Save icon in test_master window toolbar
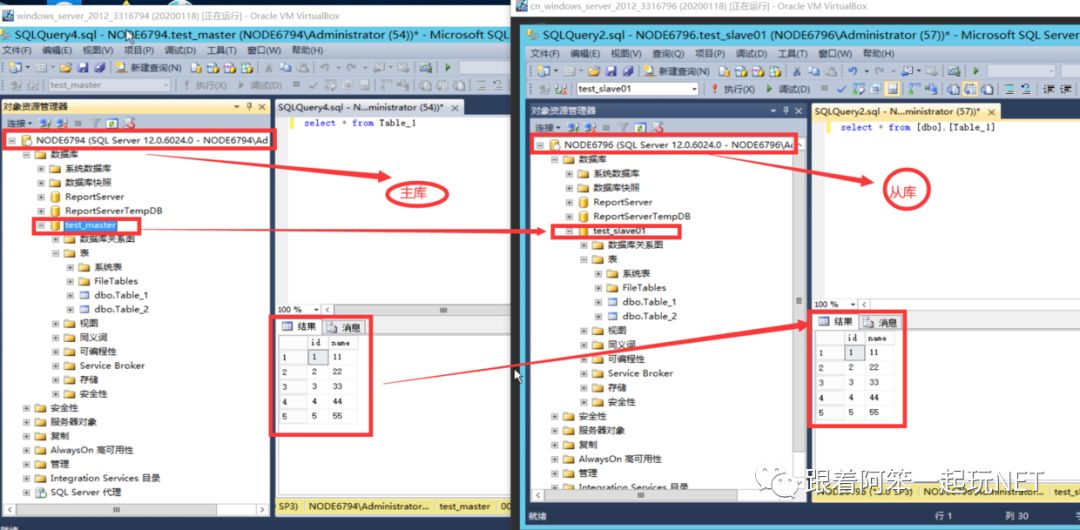Viewport: 1080px width, 530px height. click(x=83, y=68)
